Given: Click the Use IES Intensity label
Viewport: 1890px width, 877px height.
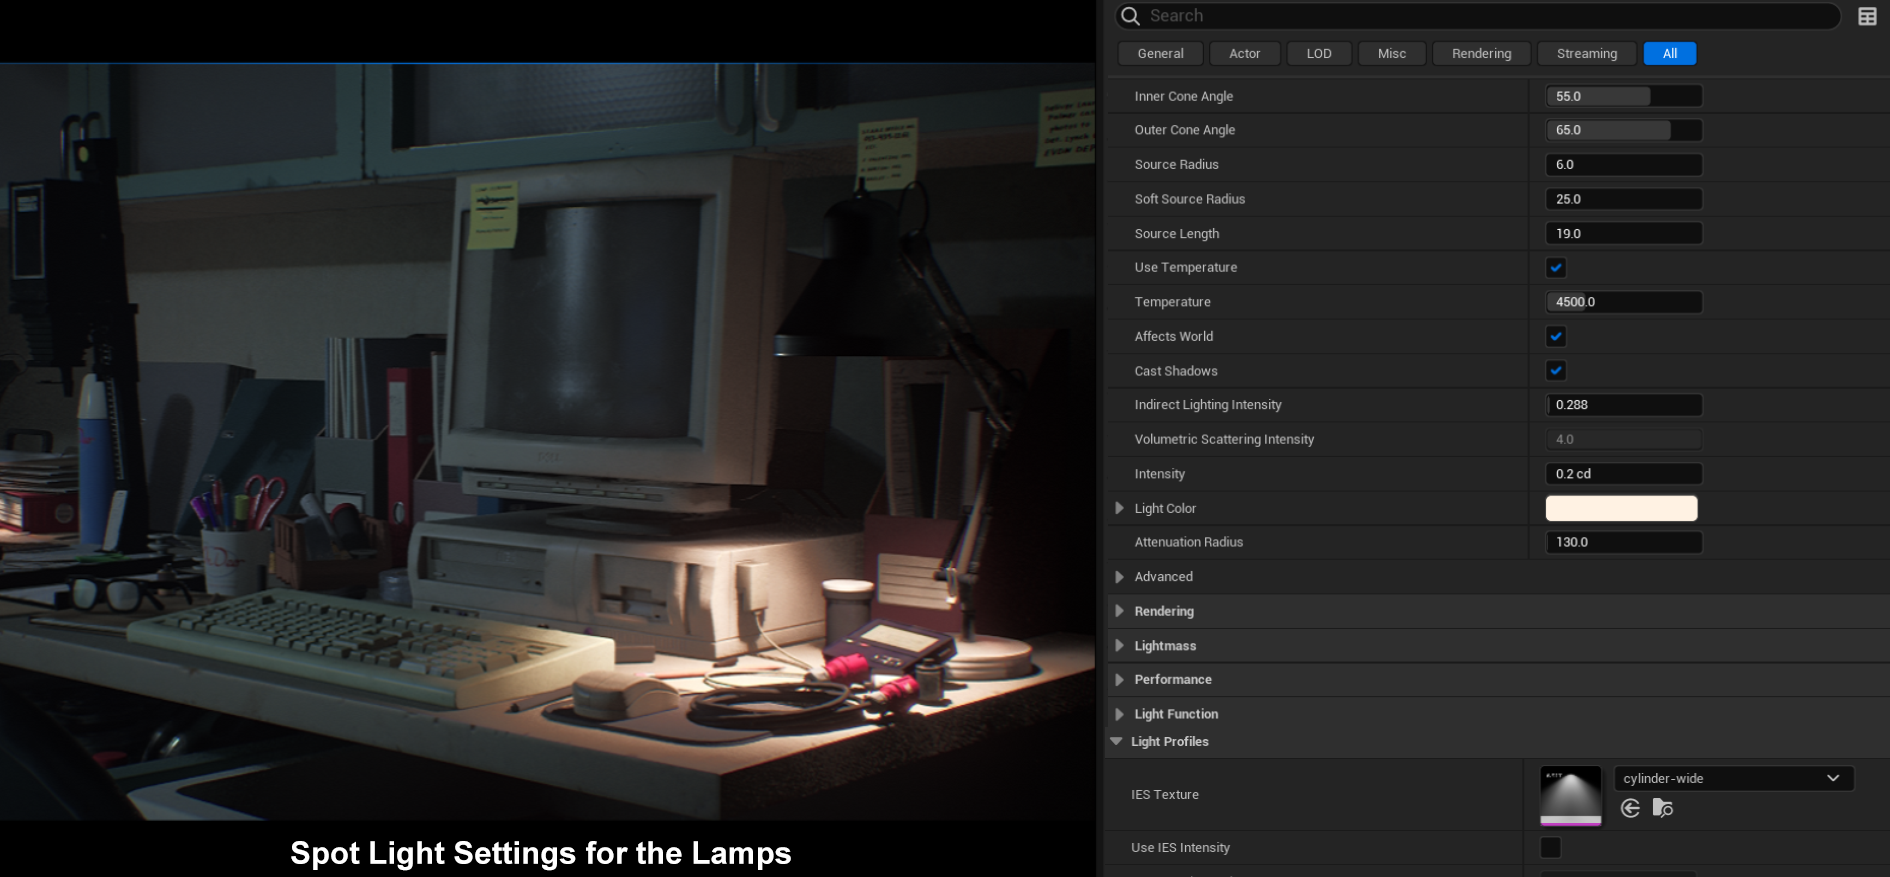Looking at the screenshot, I should (x=1180, y=847).
